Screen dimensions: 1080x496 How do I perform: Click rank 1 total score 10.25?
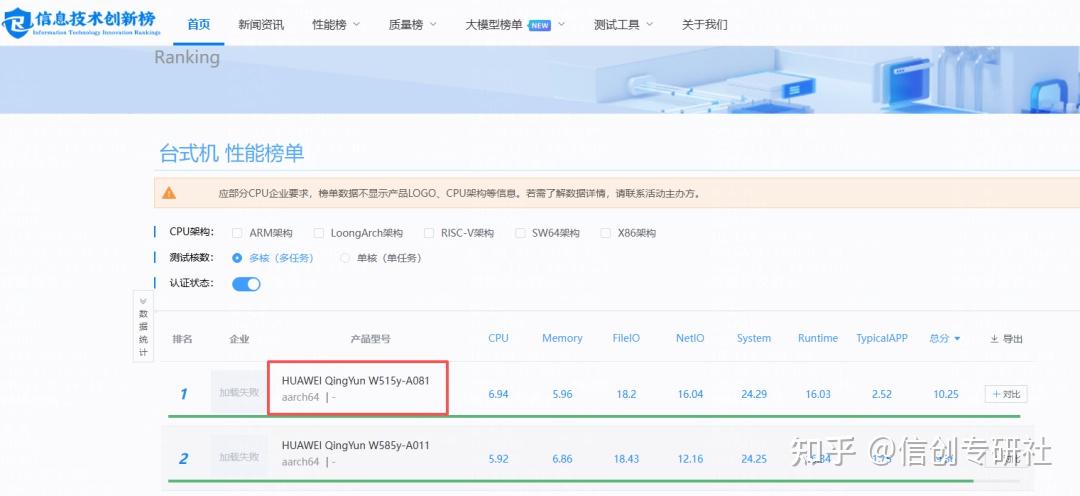945,394
